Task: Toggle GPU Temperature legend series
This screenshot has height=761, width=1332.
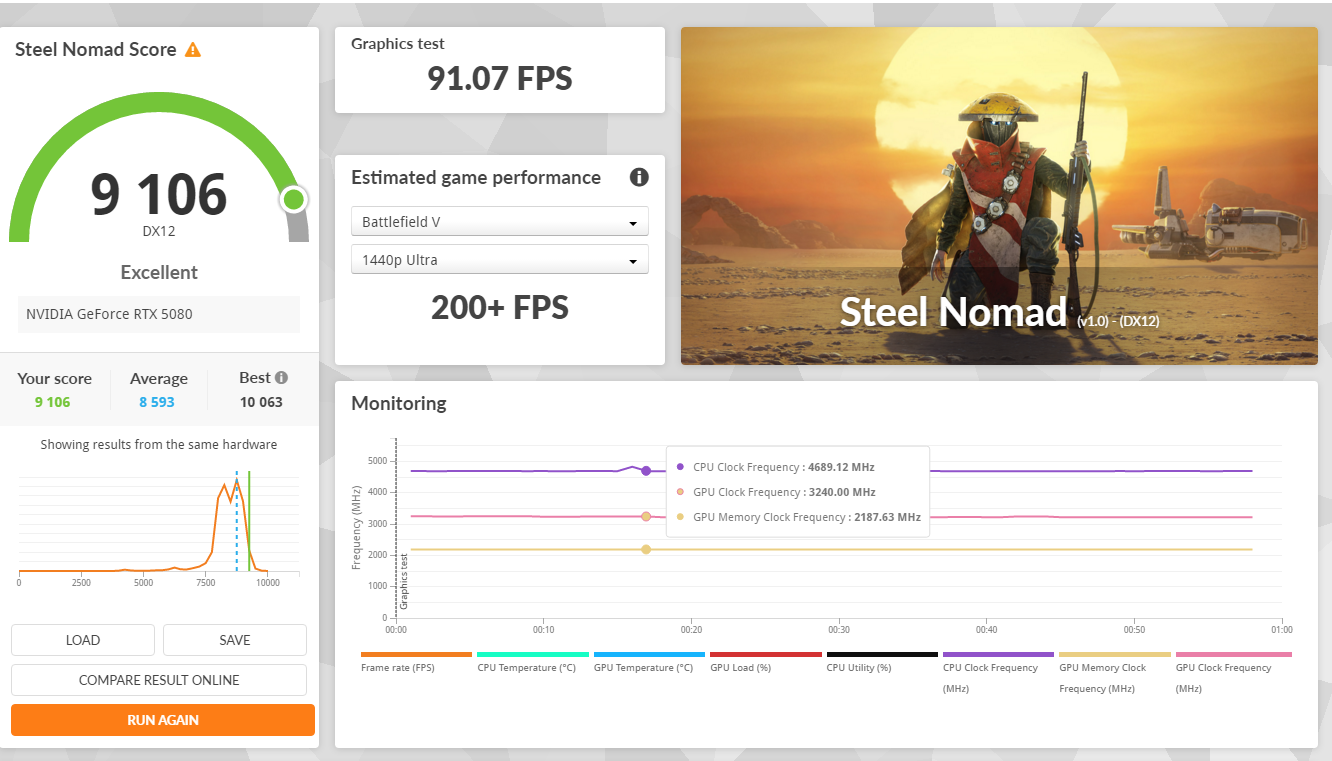Action: point(649,662)
